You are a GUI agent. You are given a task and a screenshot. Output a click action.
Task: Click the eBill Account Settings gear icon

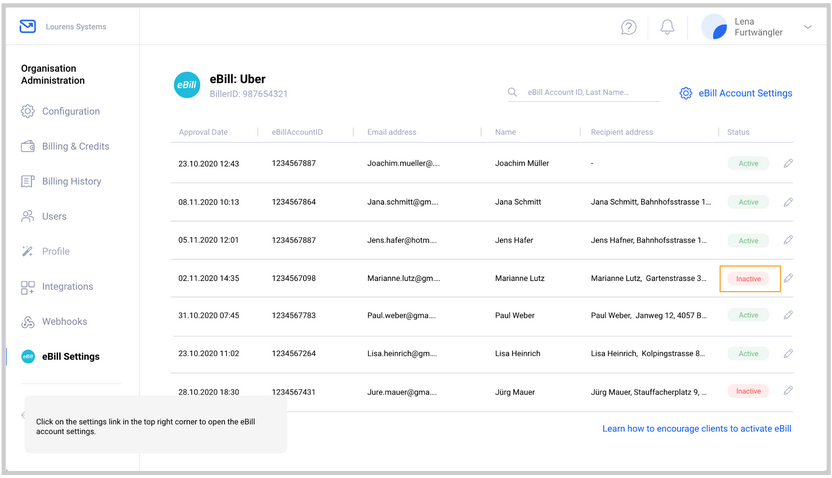pyautogui.click(x=686, y=93)
